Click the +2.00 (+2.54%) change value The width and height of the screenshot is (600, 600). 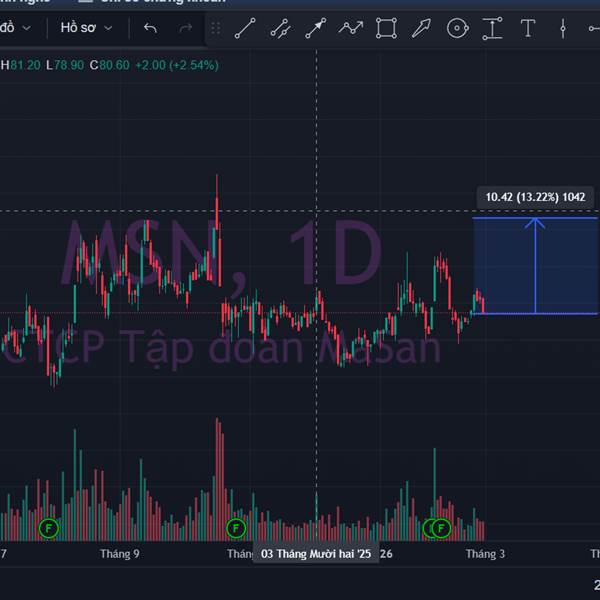177,65
